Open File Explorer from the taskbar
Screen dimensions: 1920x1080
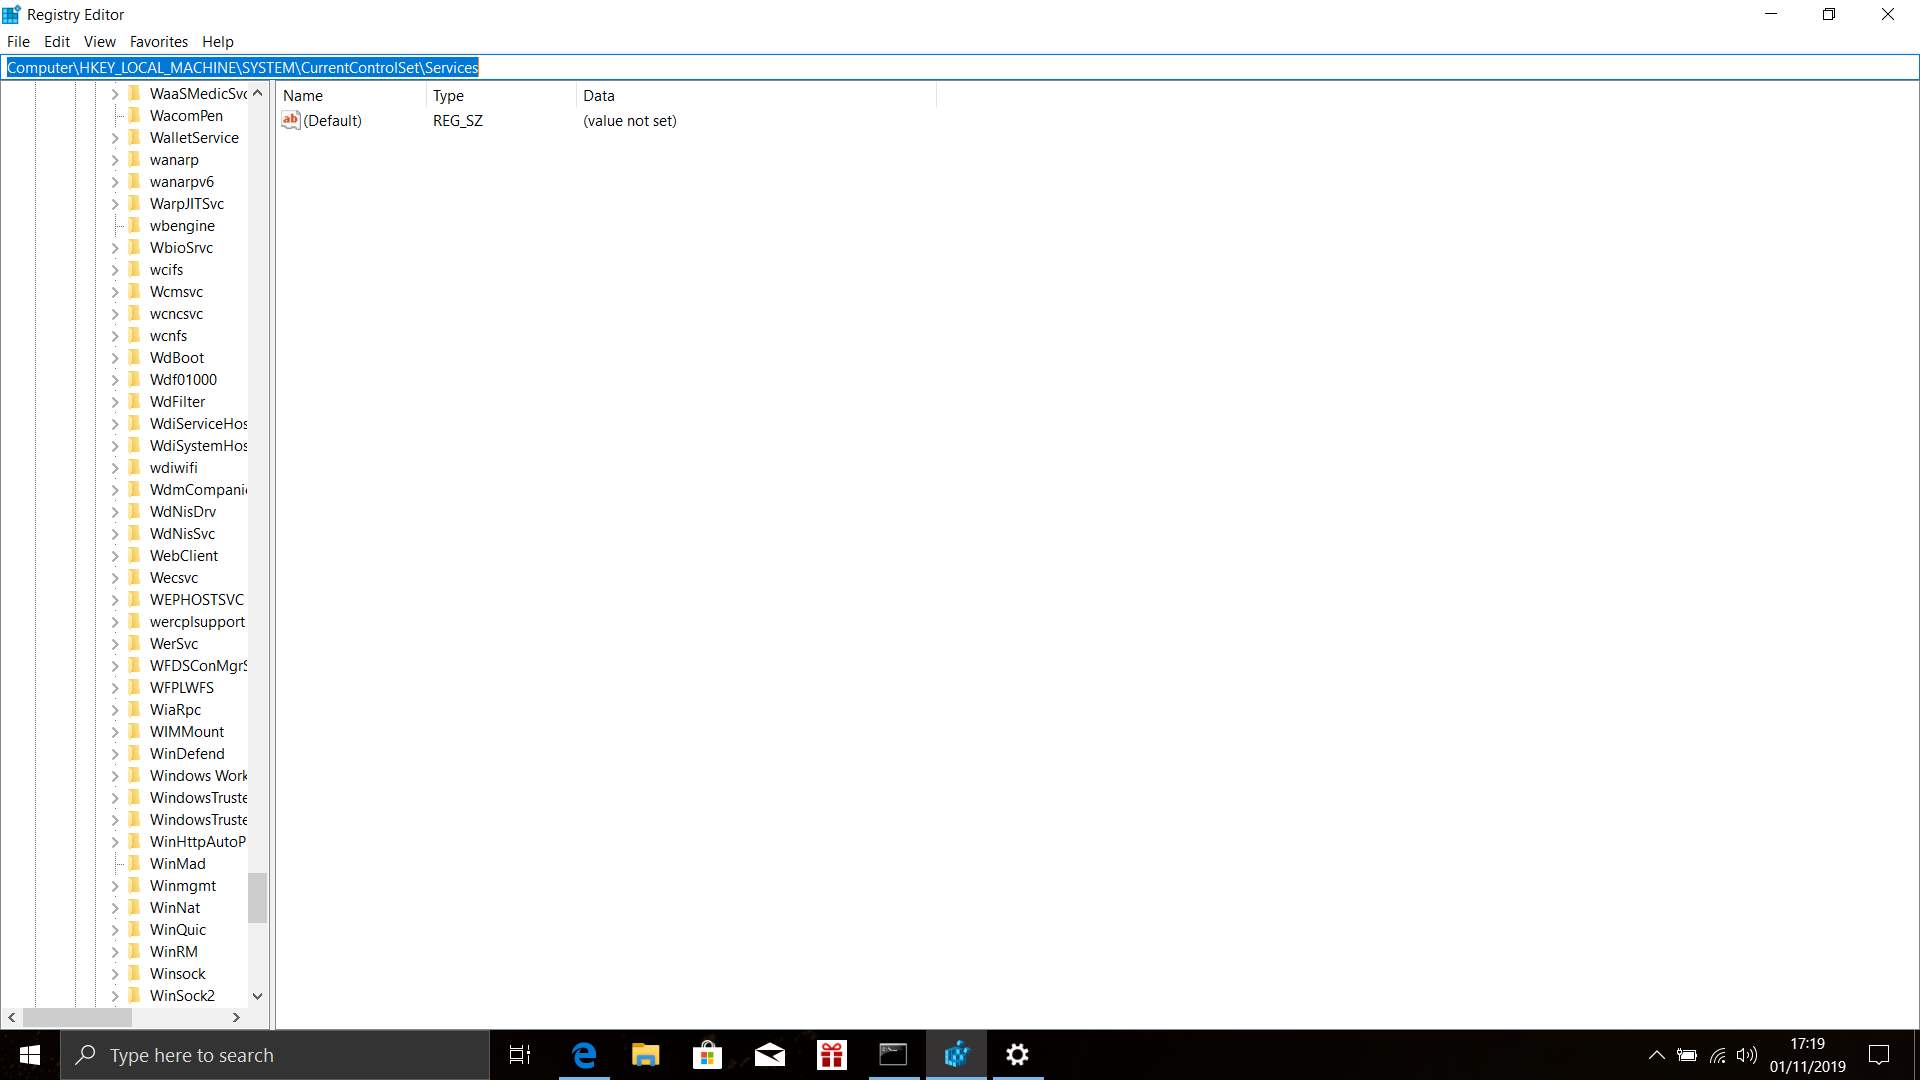coord(646,1055)
